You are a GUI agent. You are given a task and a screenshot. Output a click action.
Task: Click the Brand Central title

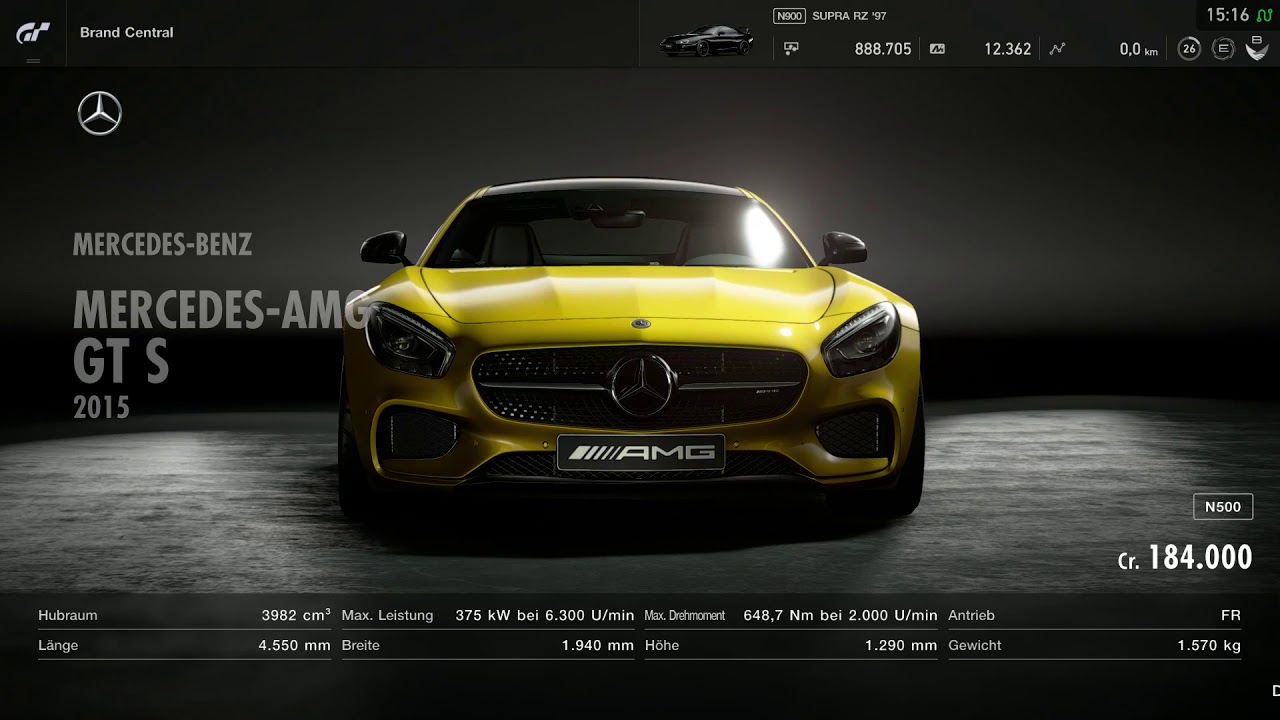tap(127, 32)
